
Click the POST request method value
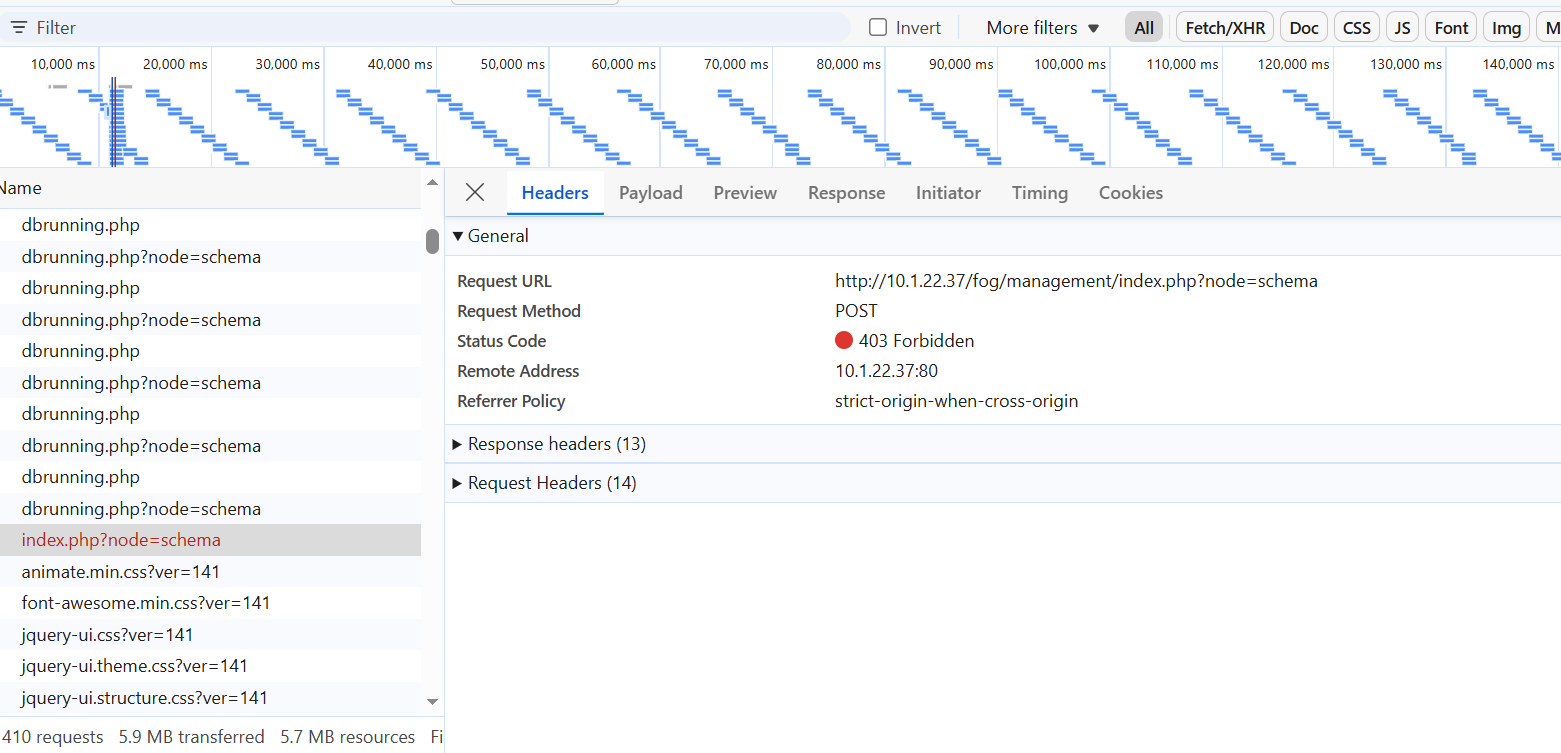856,311
